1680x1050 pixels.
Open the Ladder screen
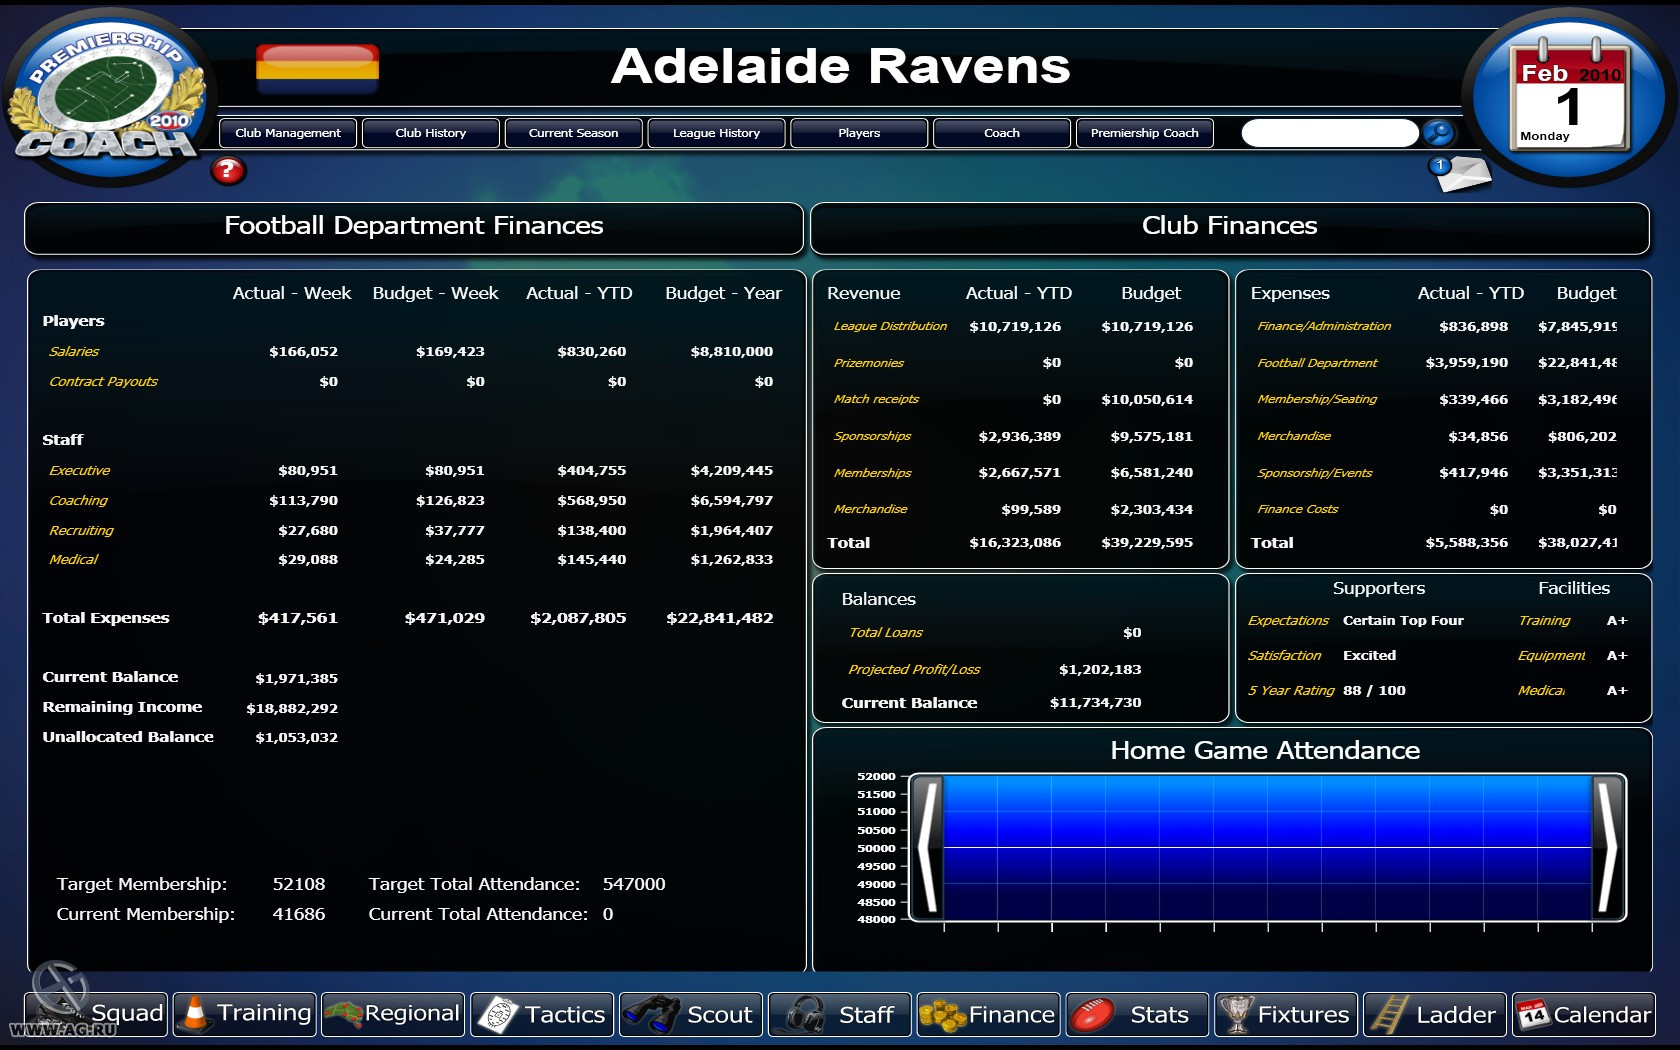(1435, 1014)
